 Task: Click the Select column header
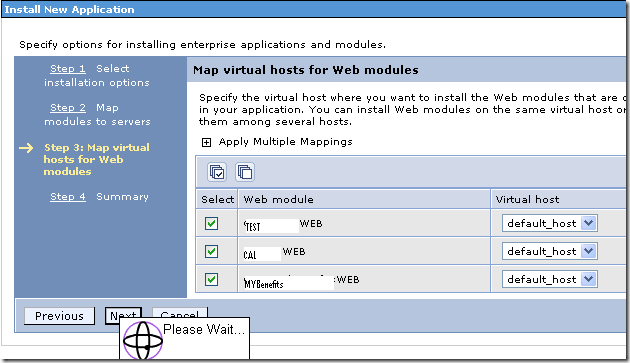pyautogui.click(x=217, y=199)
